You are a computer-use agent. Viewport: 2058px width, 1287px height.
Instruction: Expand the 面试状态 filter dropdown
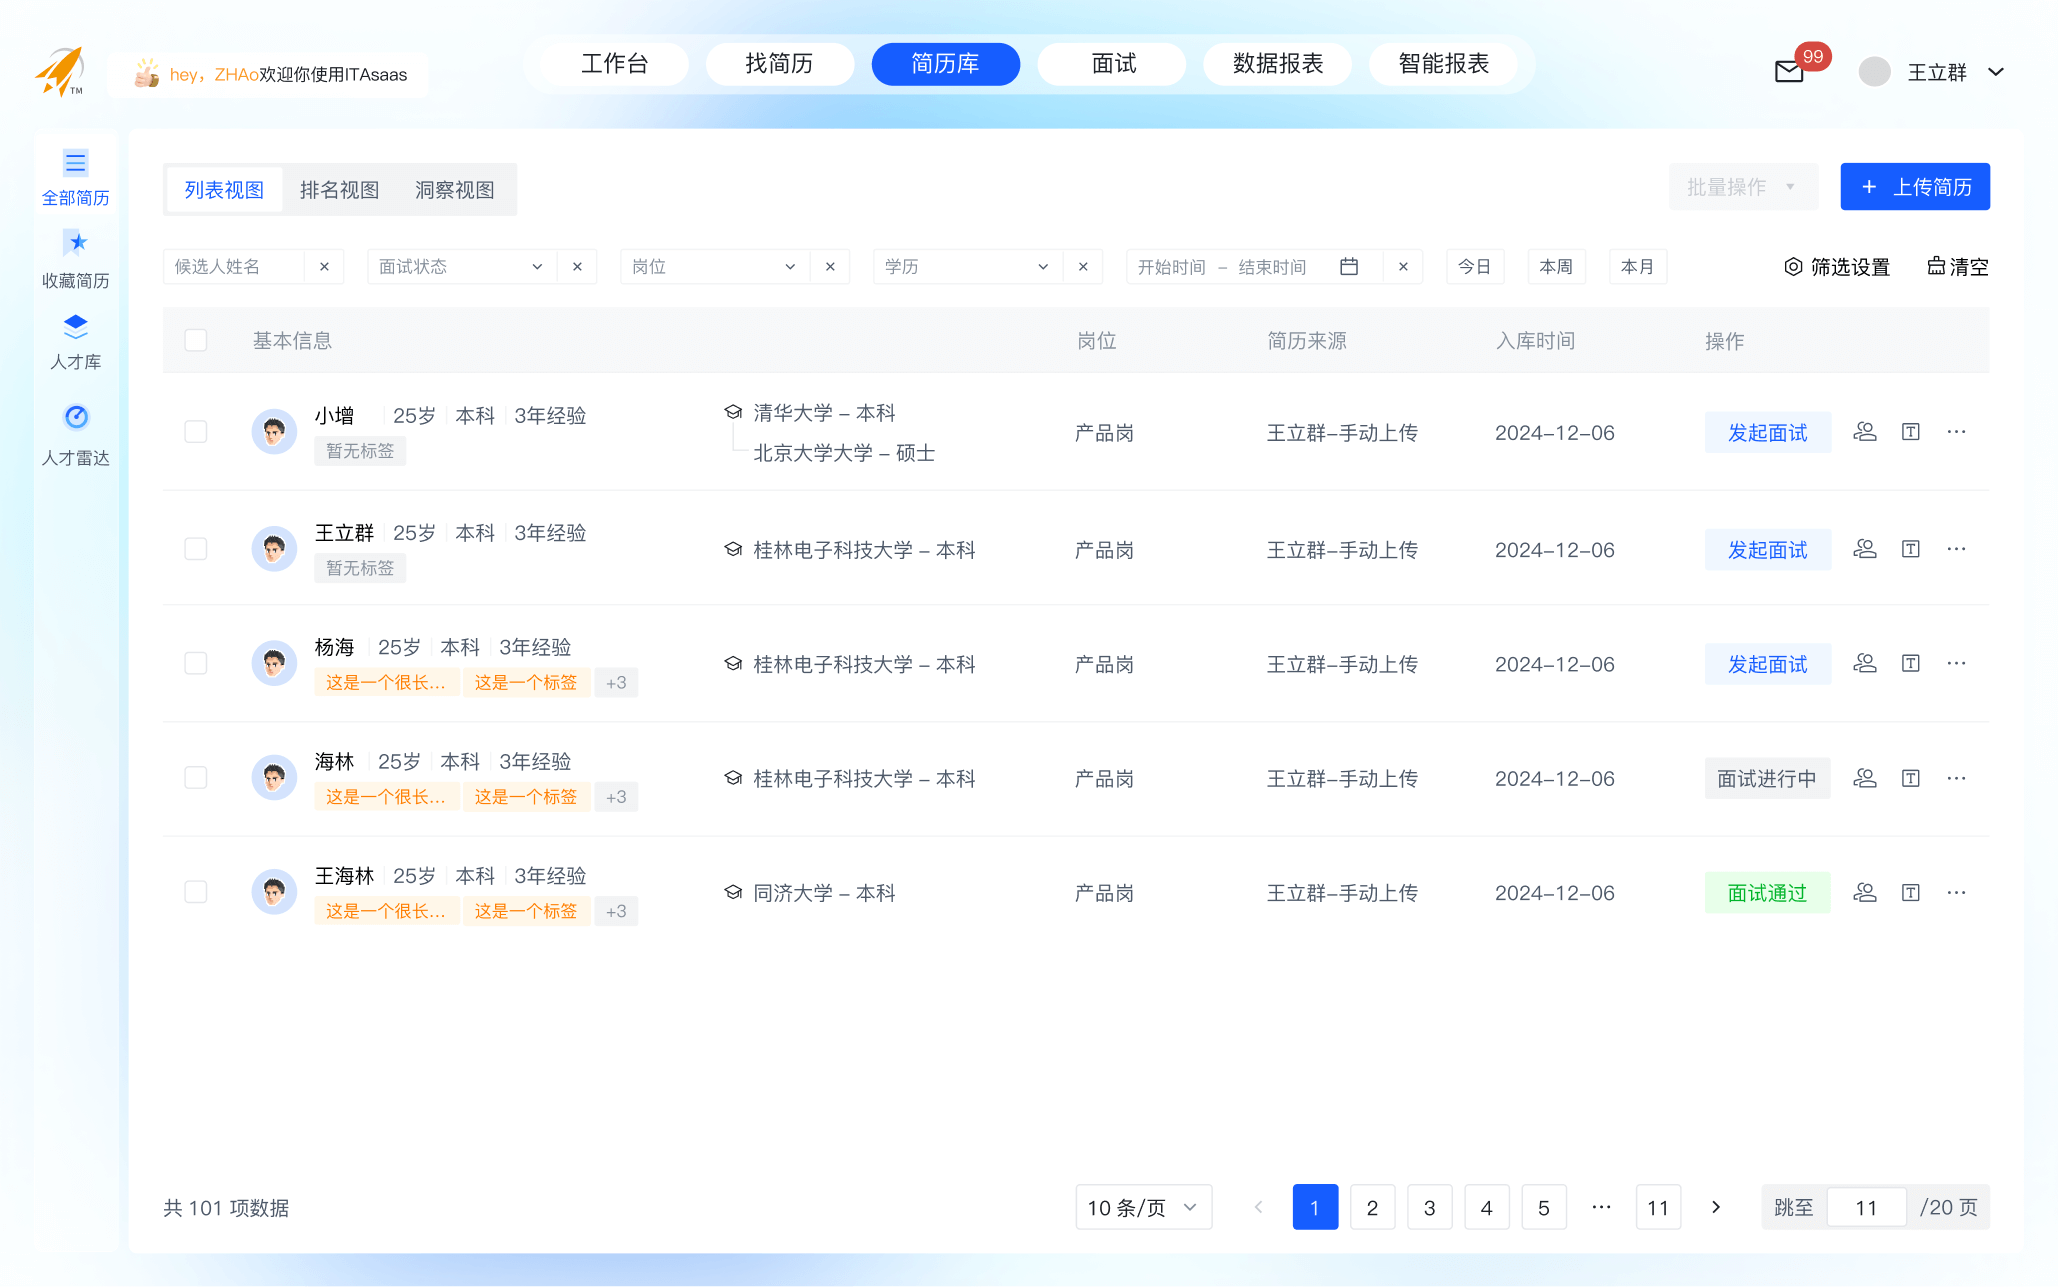[460, 267]
